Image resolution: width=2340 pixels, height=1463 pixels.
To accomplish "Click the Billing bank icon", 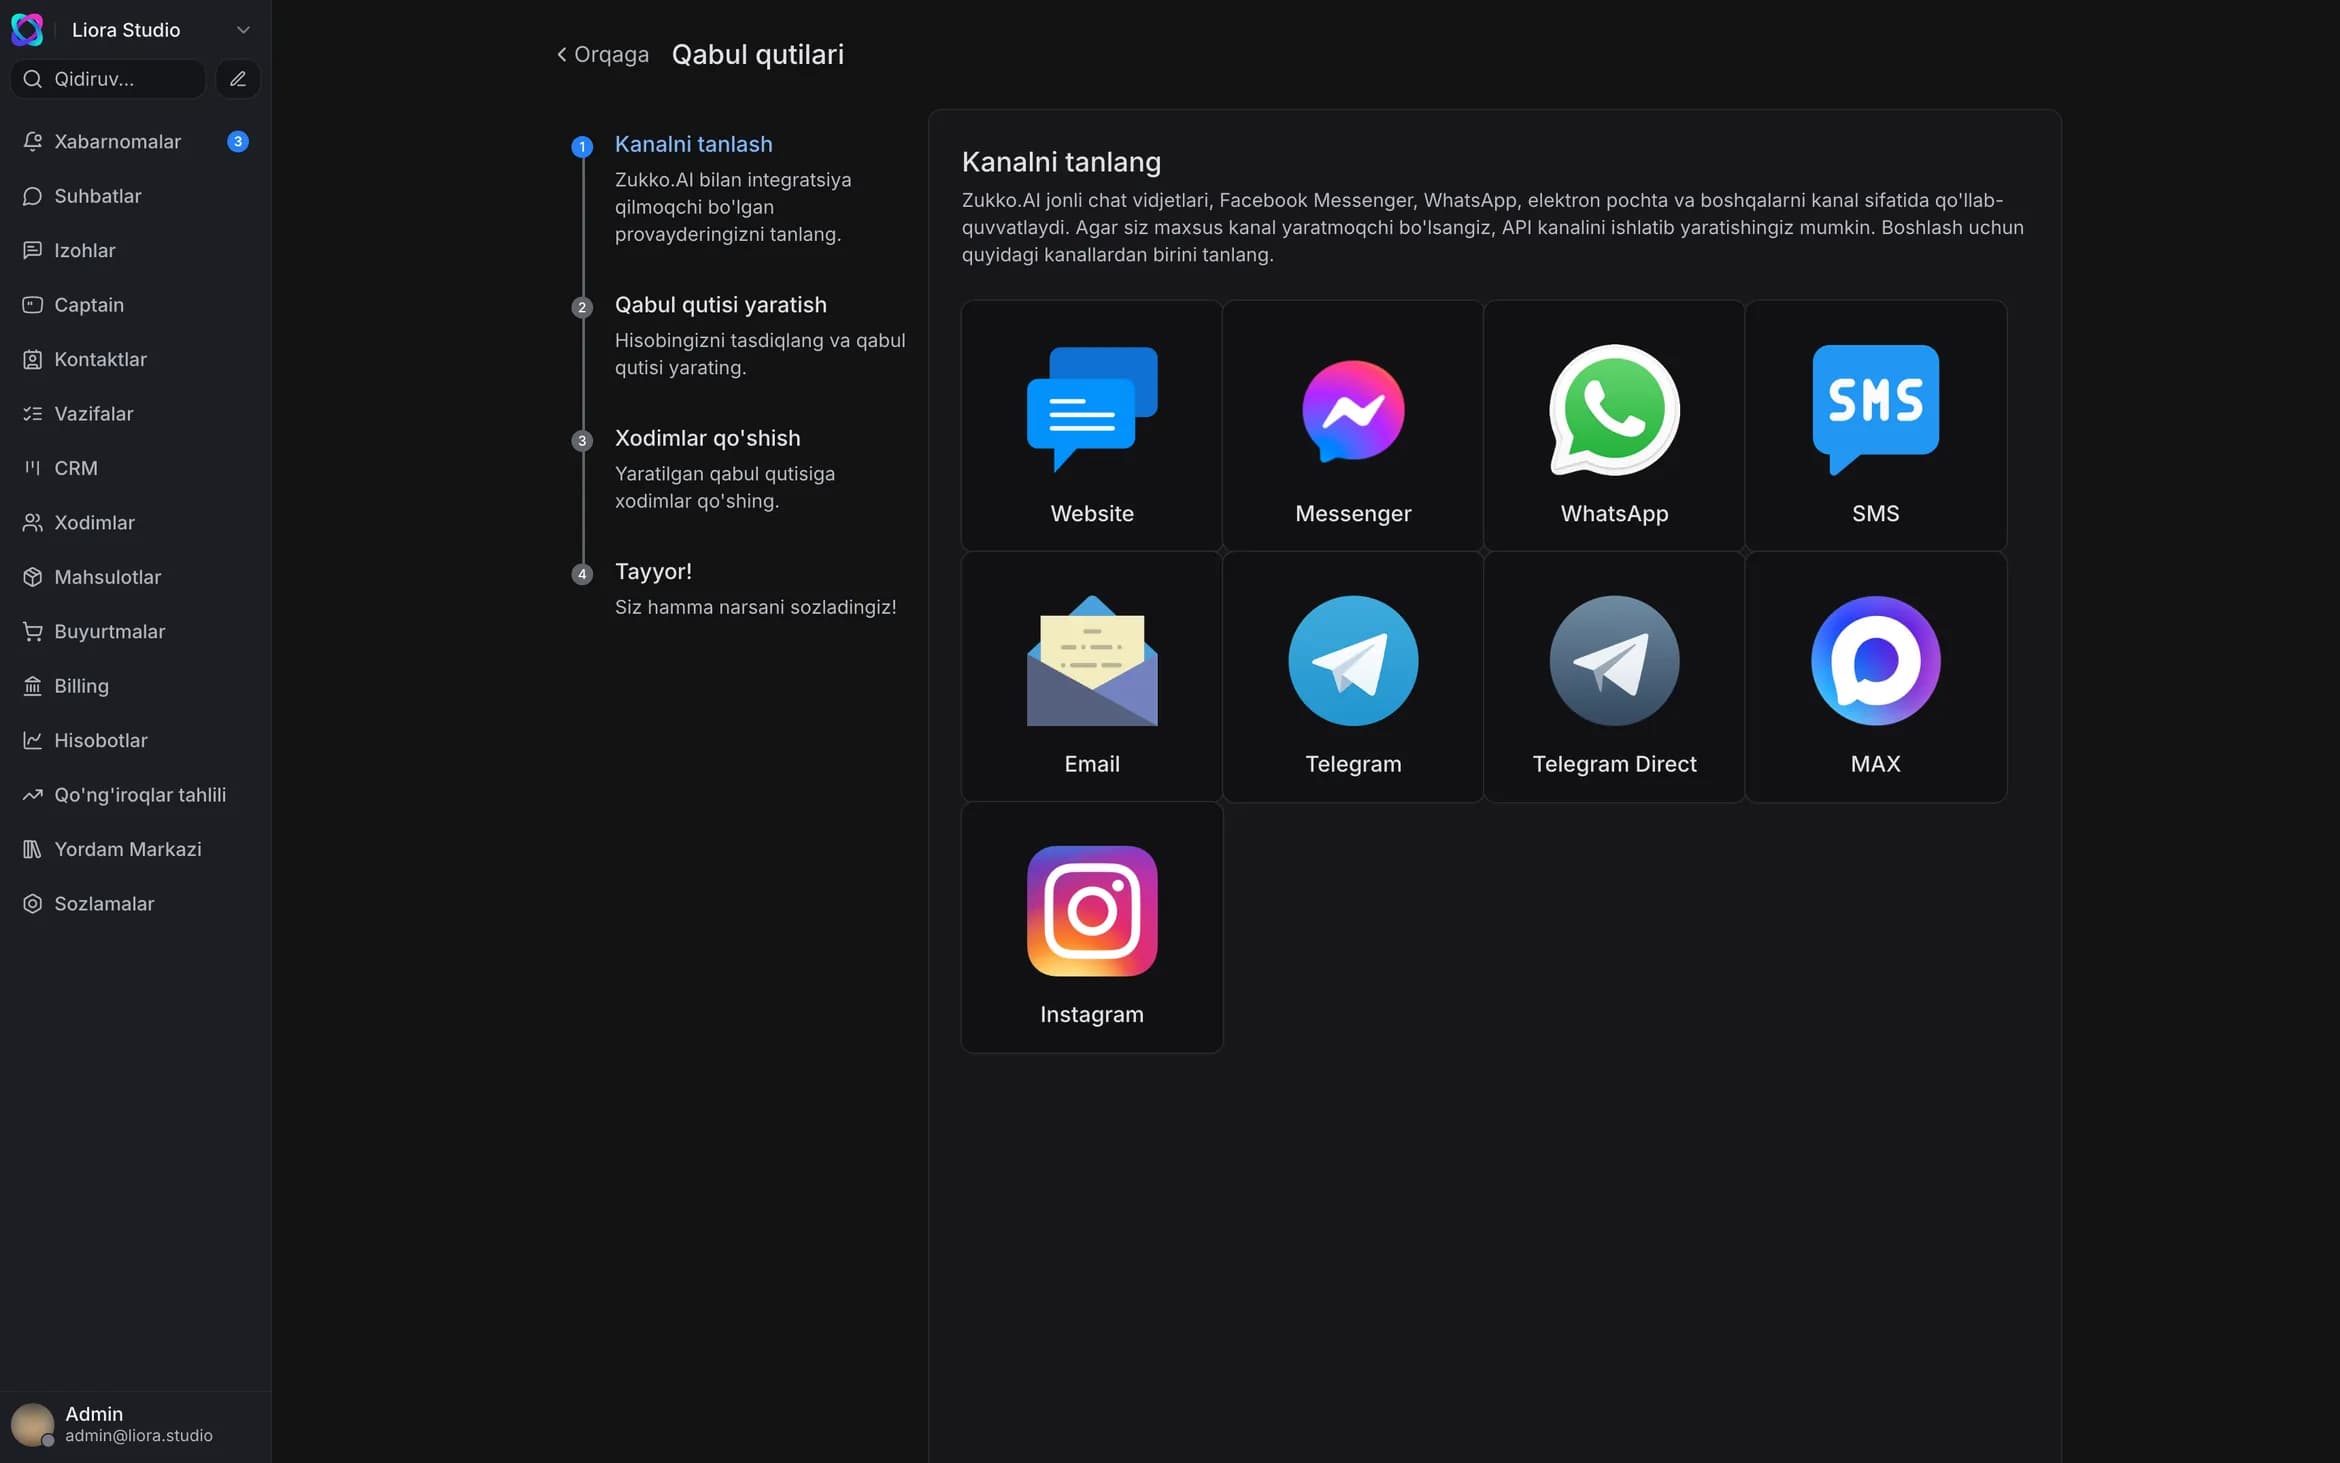I will click(x=32, y=686).
